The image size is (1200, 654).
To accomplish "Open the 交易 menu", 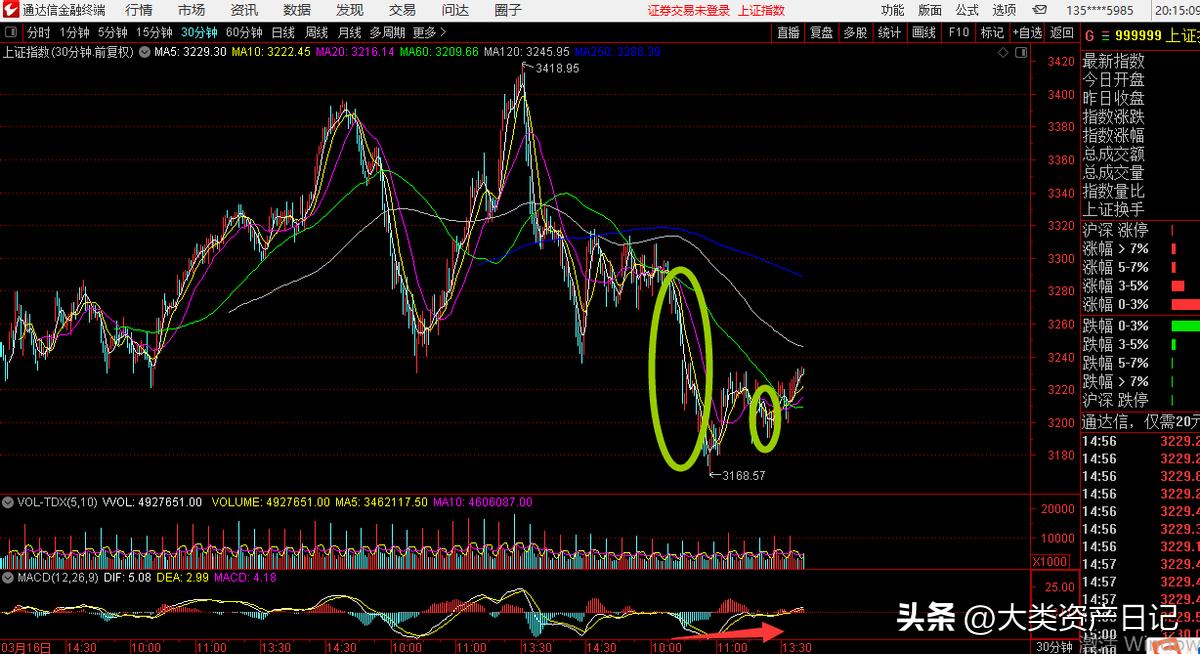I will (x=403, y=10).
